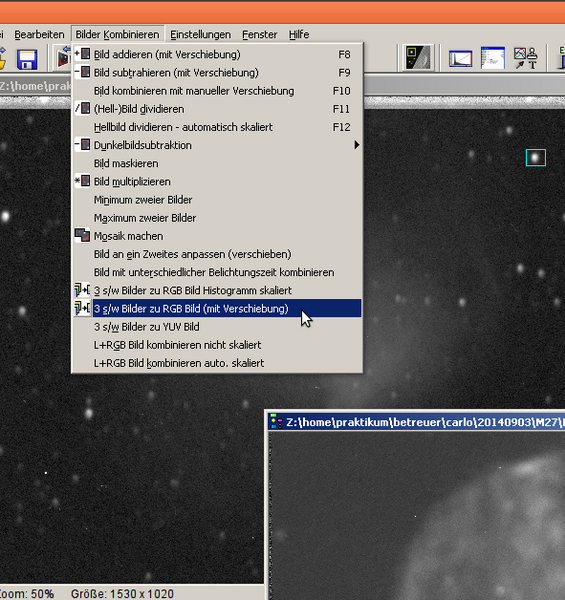The image size is (565, 600).
Task: Click the F12 shortcut label in the menu
Action: [x=342, y=127]
